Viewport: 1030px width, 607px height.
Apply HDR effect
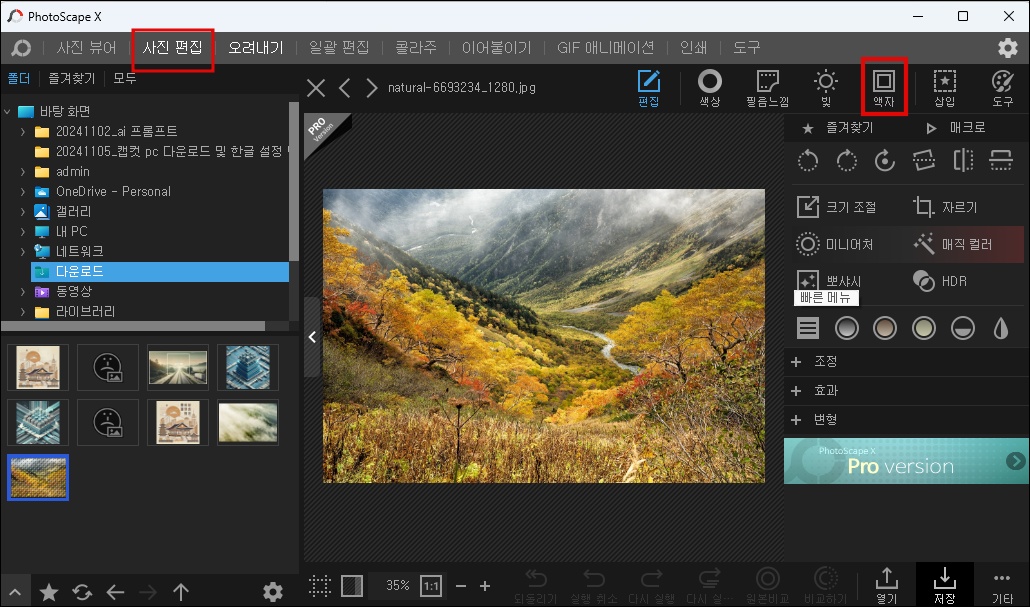[940, 281]
